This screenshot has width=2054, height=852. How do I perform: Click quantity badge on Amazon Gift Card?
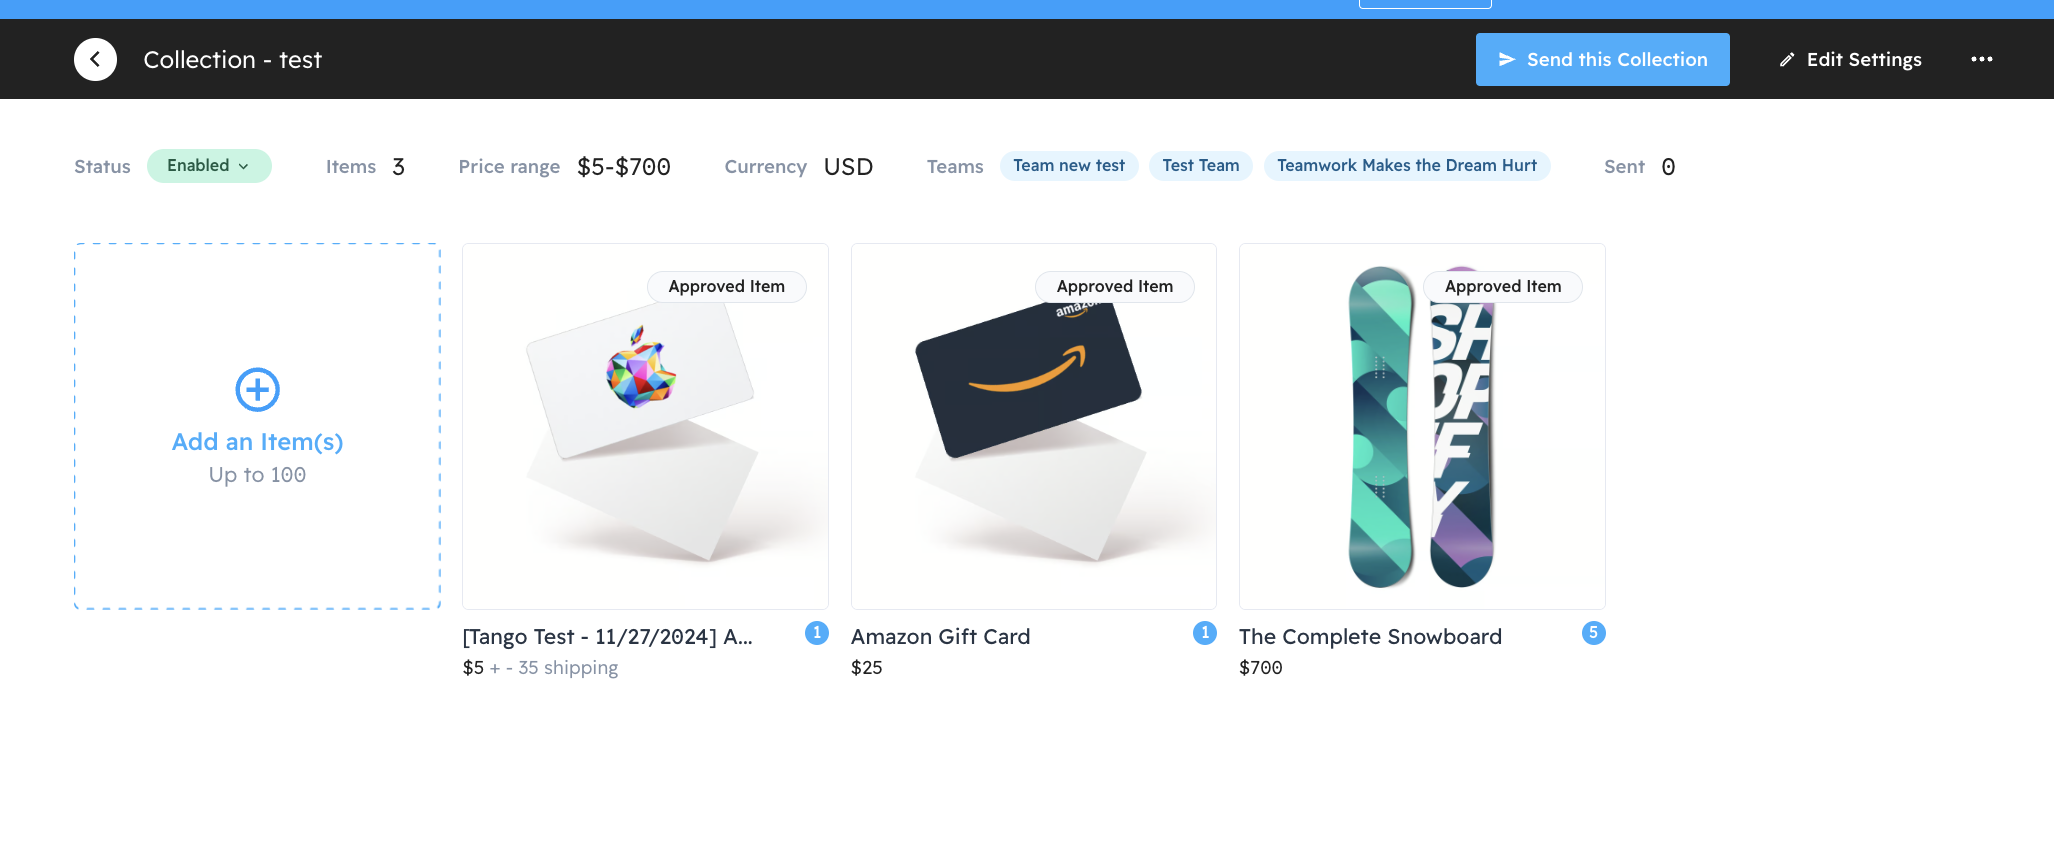[1205, 633]
